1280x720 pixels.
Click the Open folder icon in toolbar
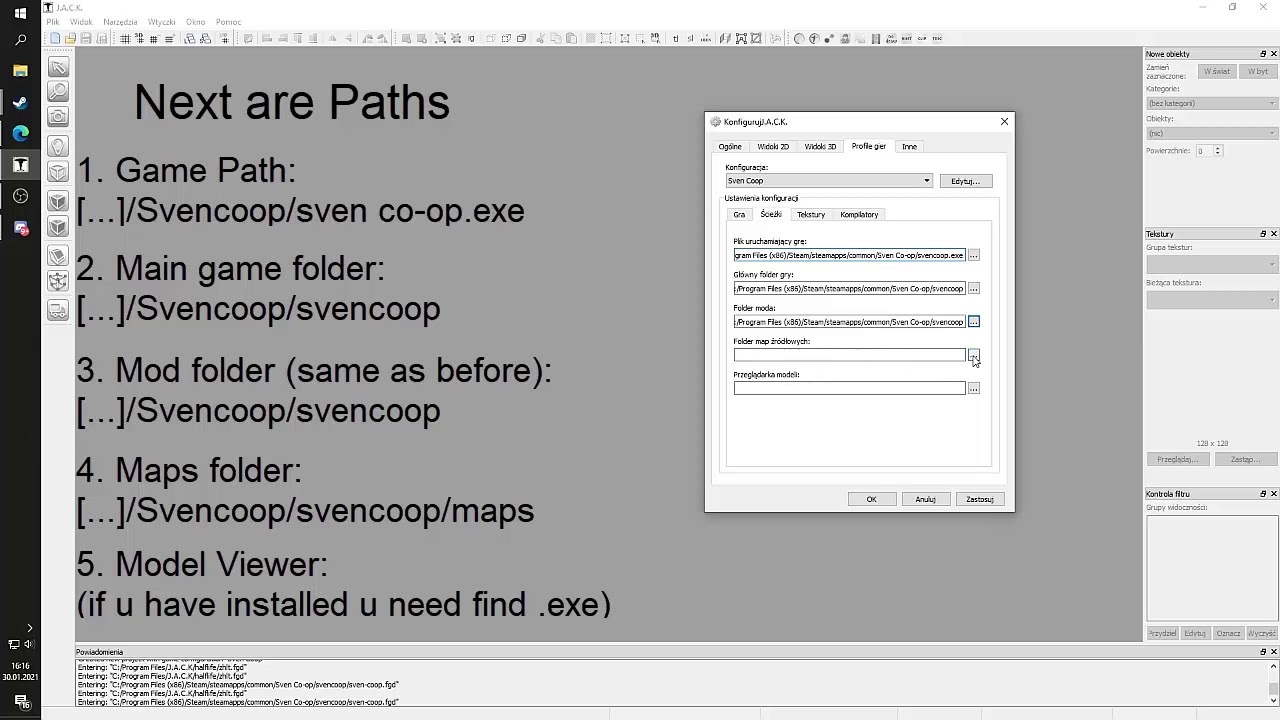coord(71,39)
